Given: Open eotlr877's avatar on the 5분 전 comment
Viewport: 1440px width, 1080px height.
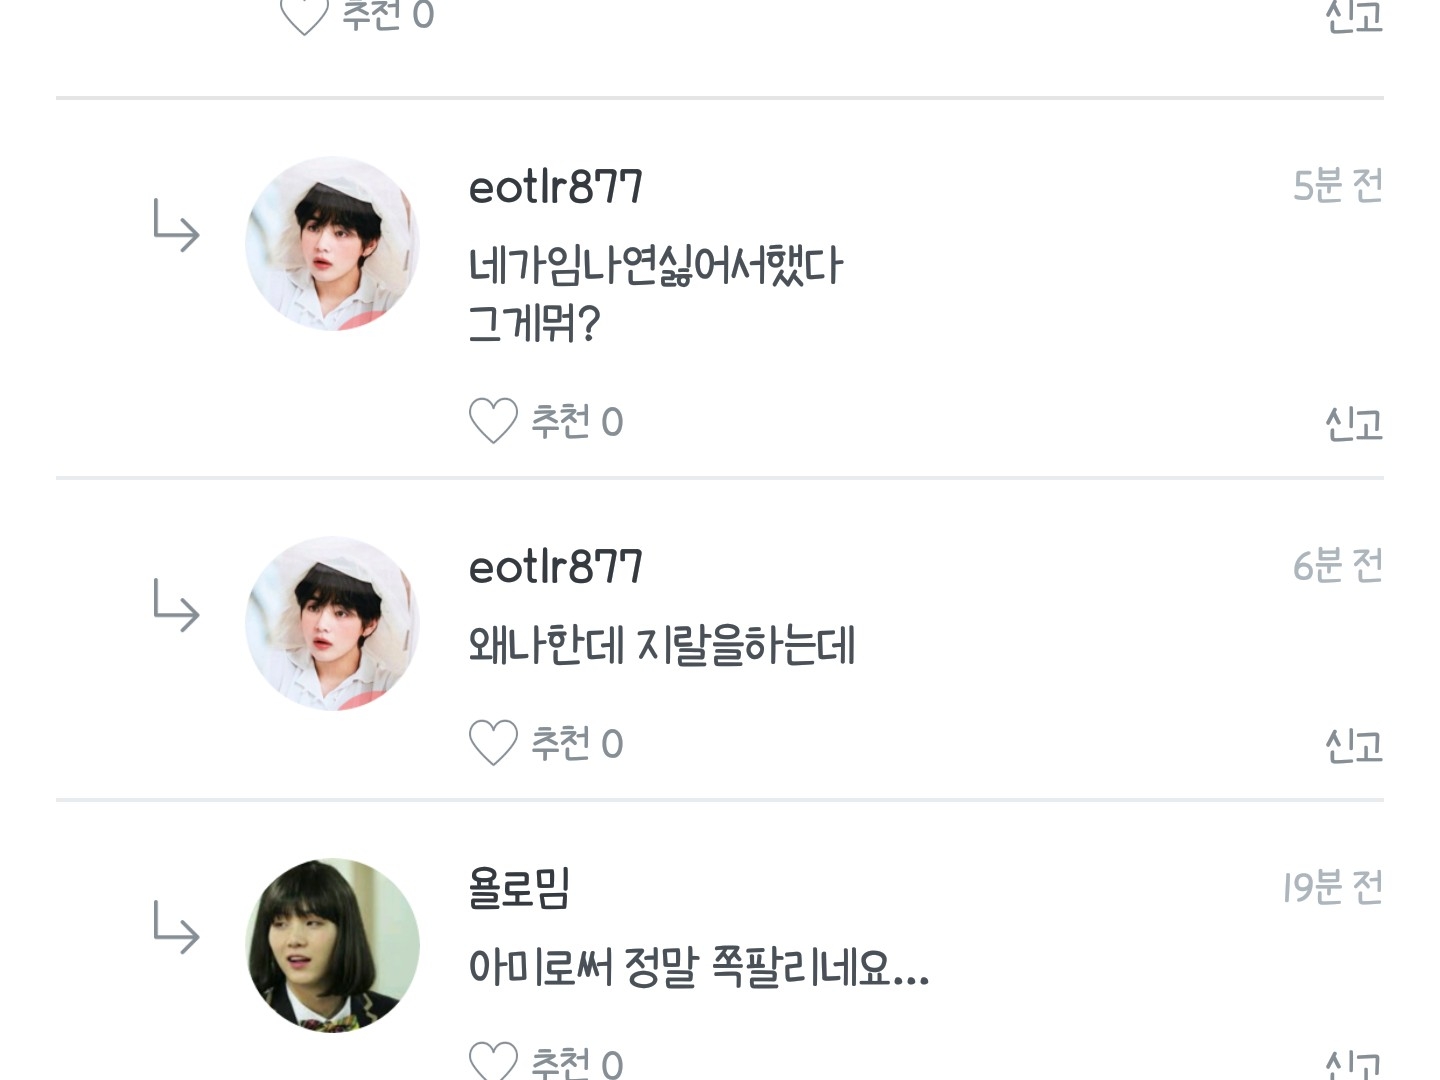Looking at the screenshot, I should [x=332, y=243].
